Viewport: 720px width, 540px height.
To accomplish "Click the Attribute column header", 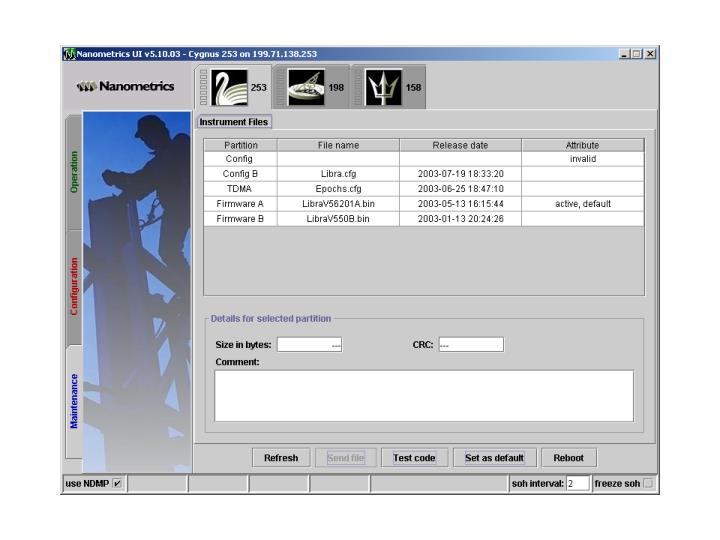I will 583,145.
